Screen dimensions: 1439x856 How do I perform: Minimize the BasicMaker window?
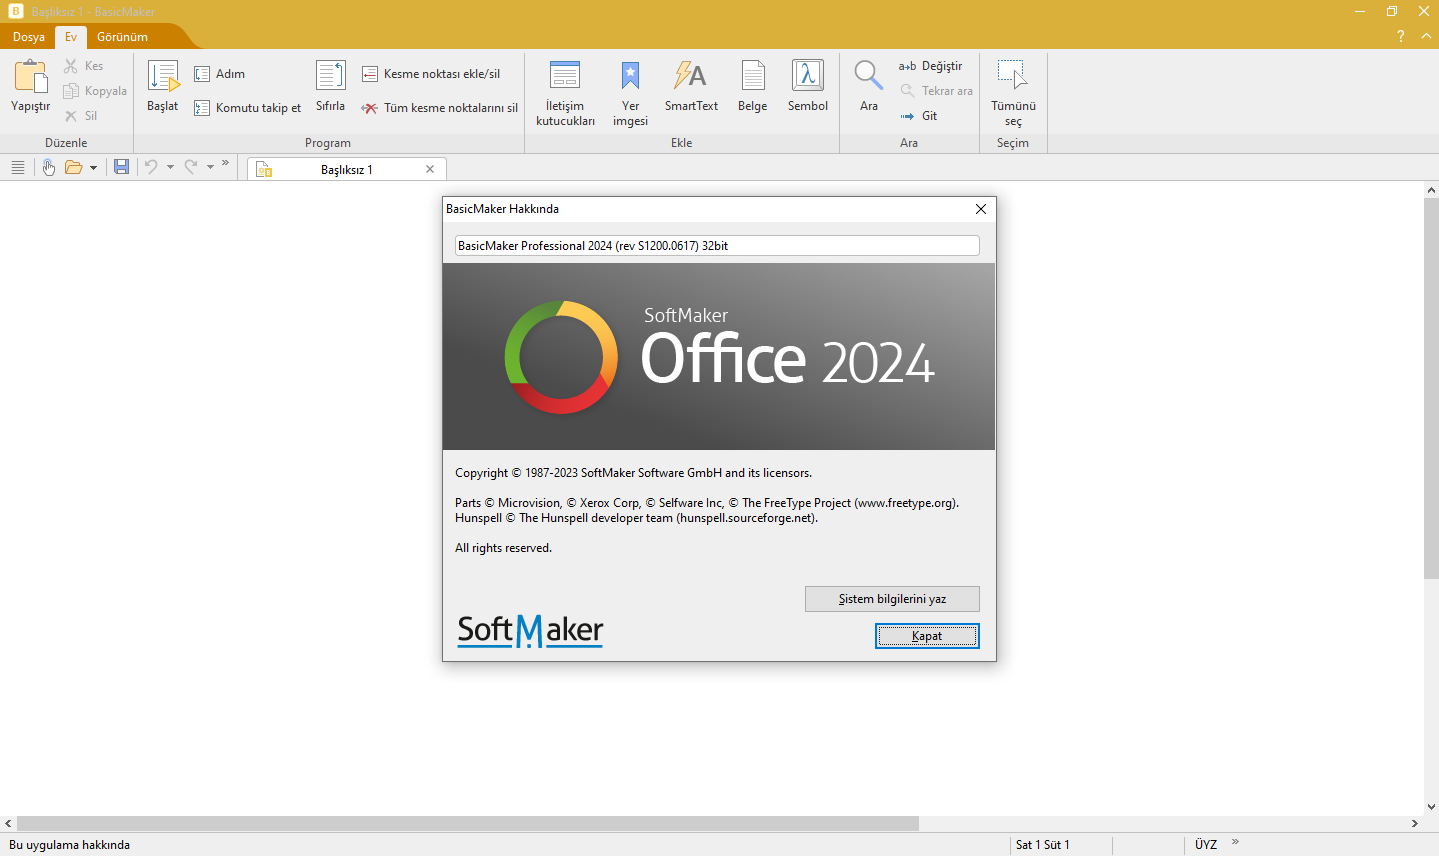coord(1360,11)
